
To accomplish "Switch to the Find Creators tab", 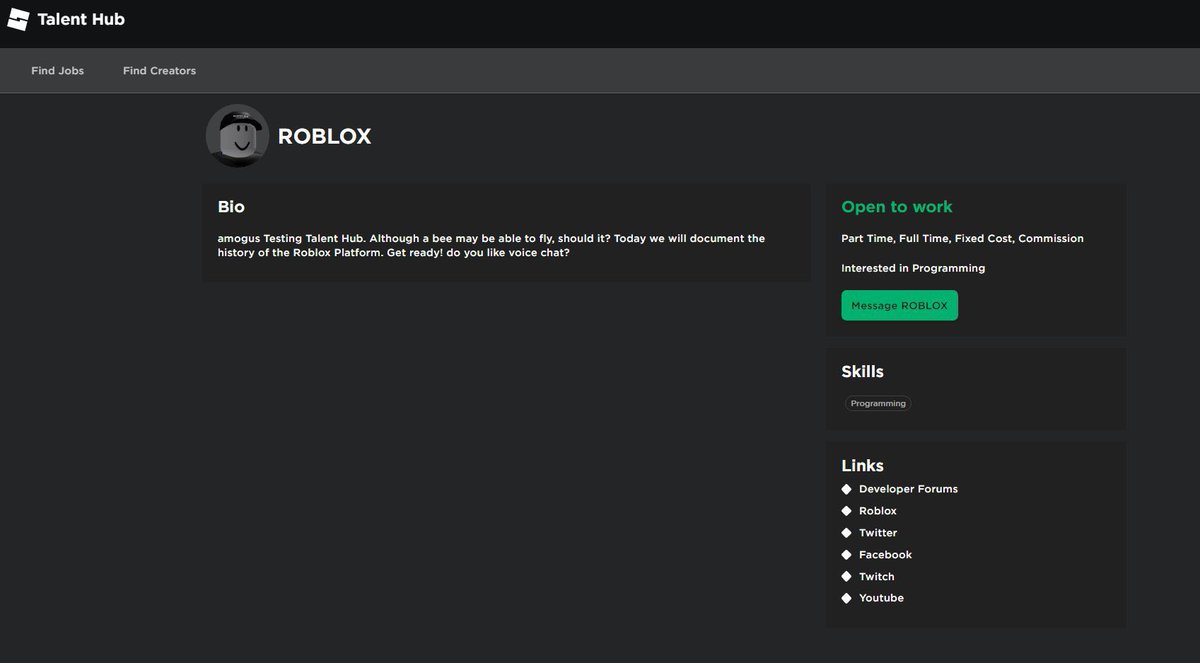I will pos(159,71).
